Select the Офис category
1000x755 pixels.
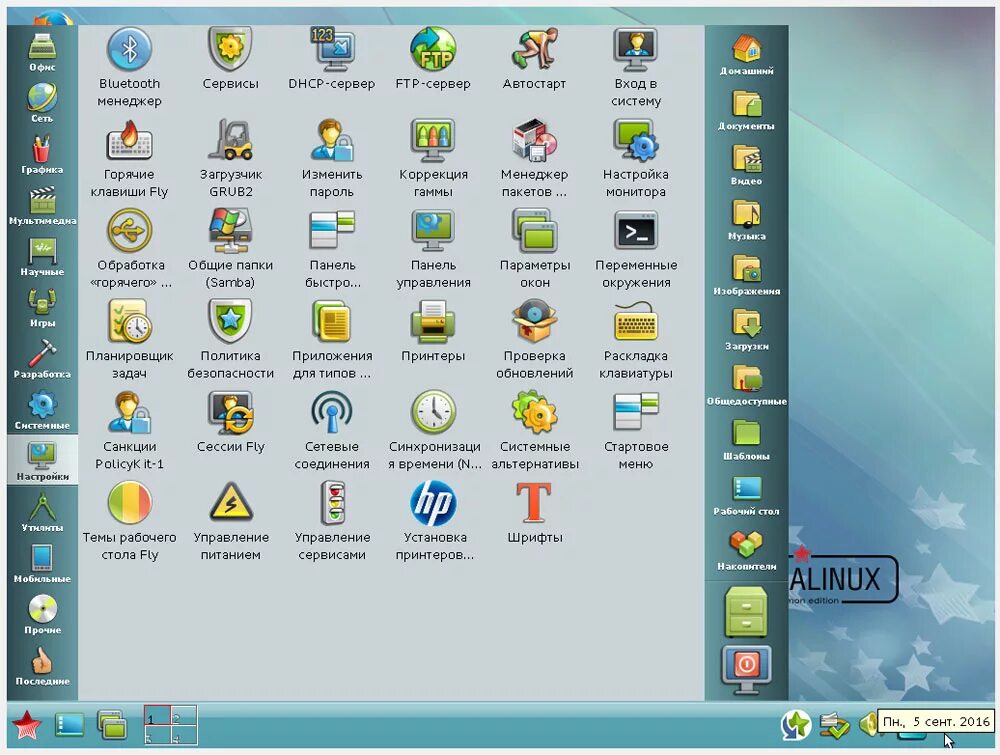point(42,52)
